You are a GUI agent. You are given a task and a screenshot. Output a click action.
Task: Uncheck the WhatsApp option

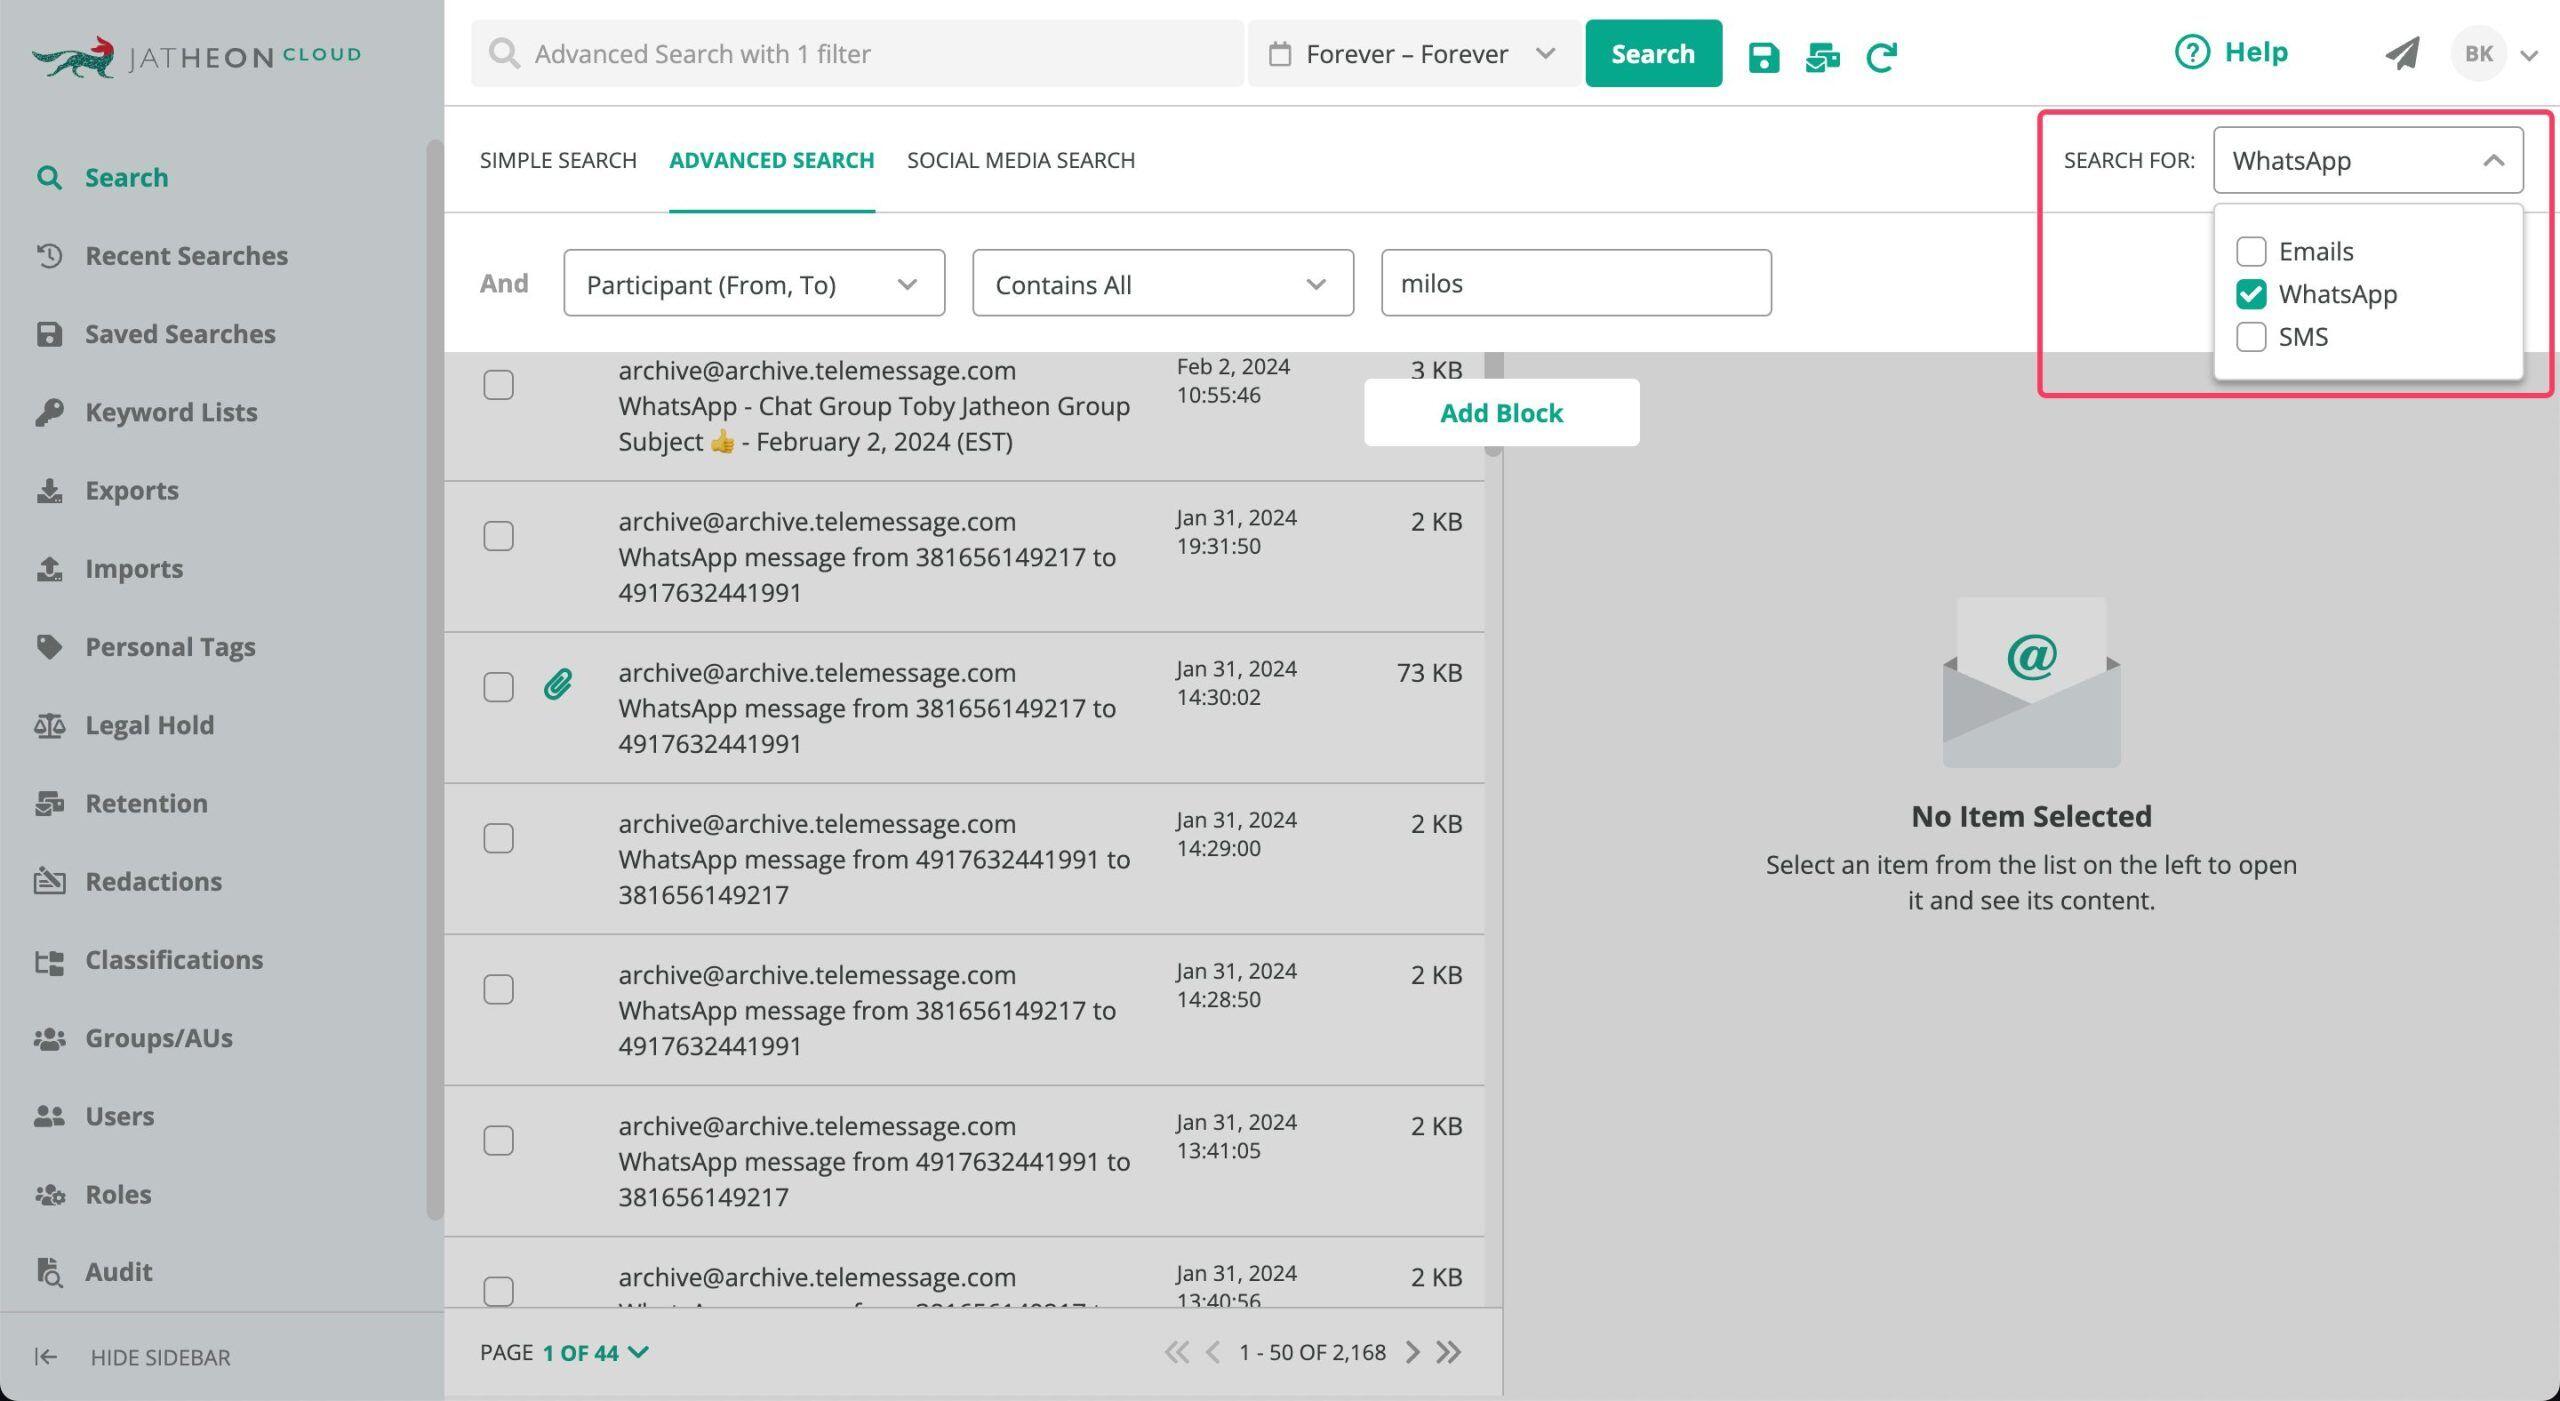point(2251,294)
